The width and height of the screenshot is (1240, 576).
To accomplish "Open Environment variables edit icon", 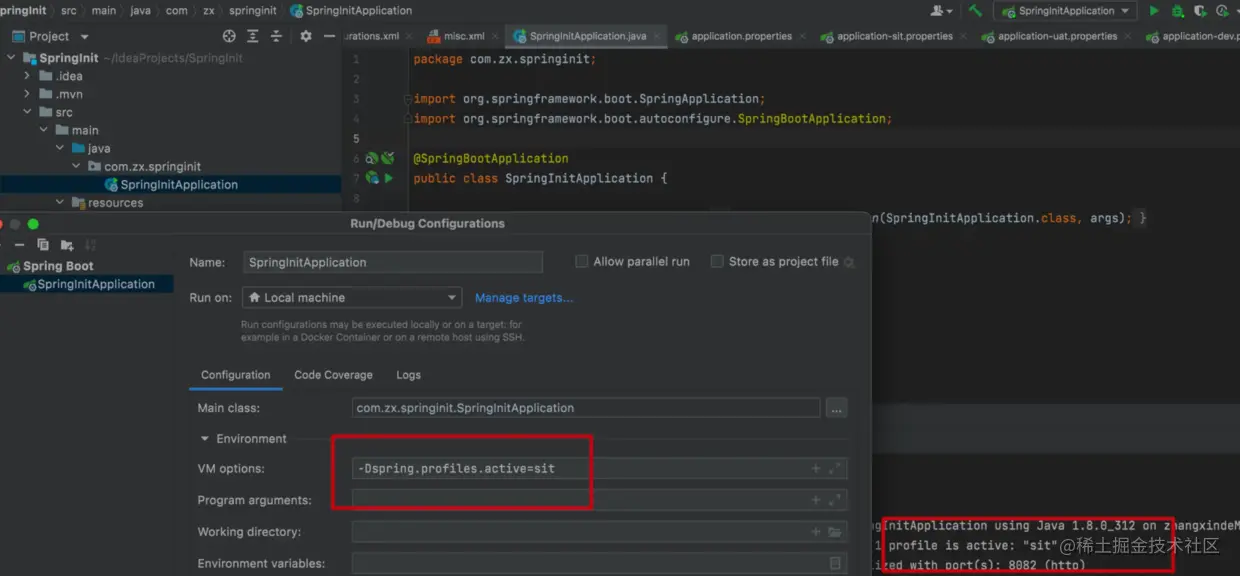I will 835,563.
